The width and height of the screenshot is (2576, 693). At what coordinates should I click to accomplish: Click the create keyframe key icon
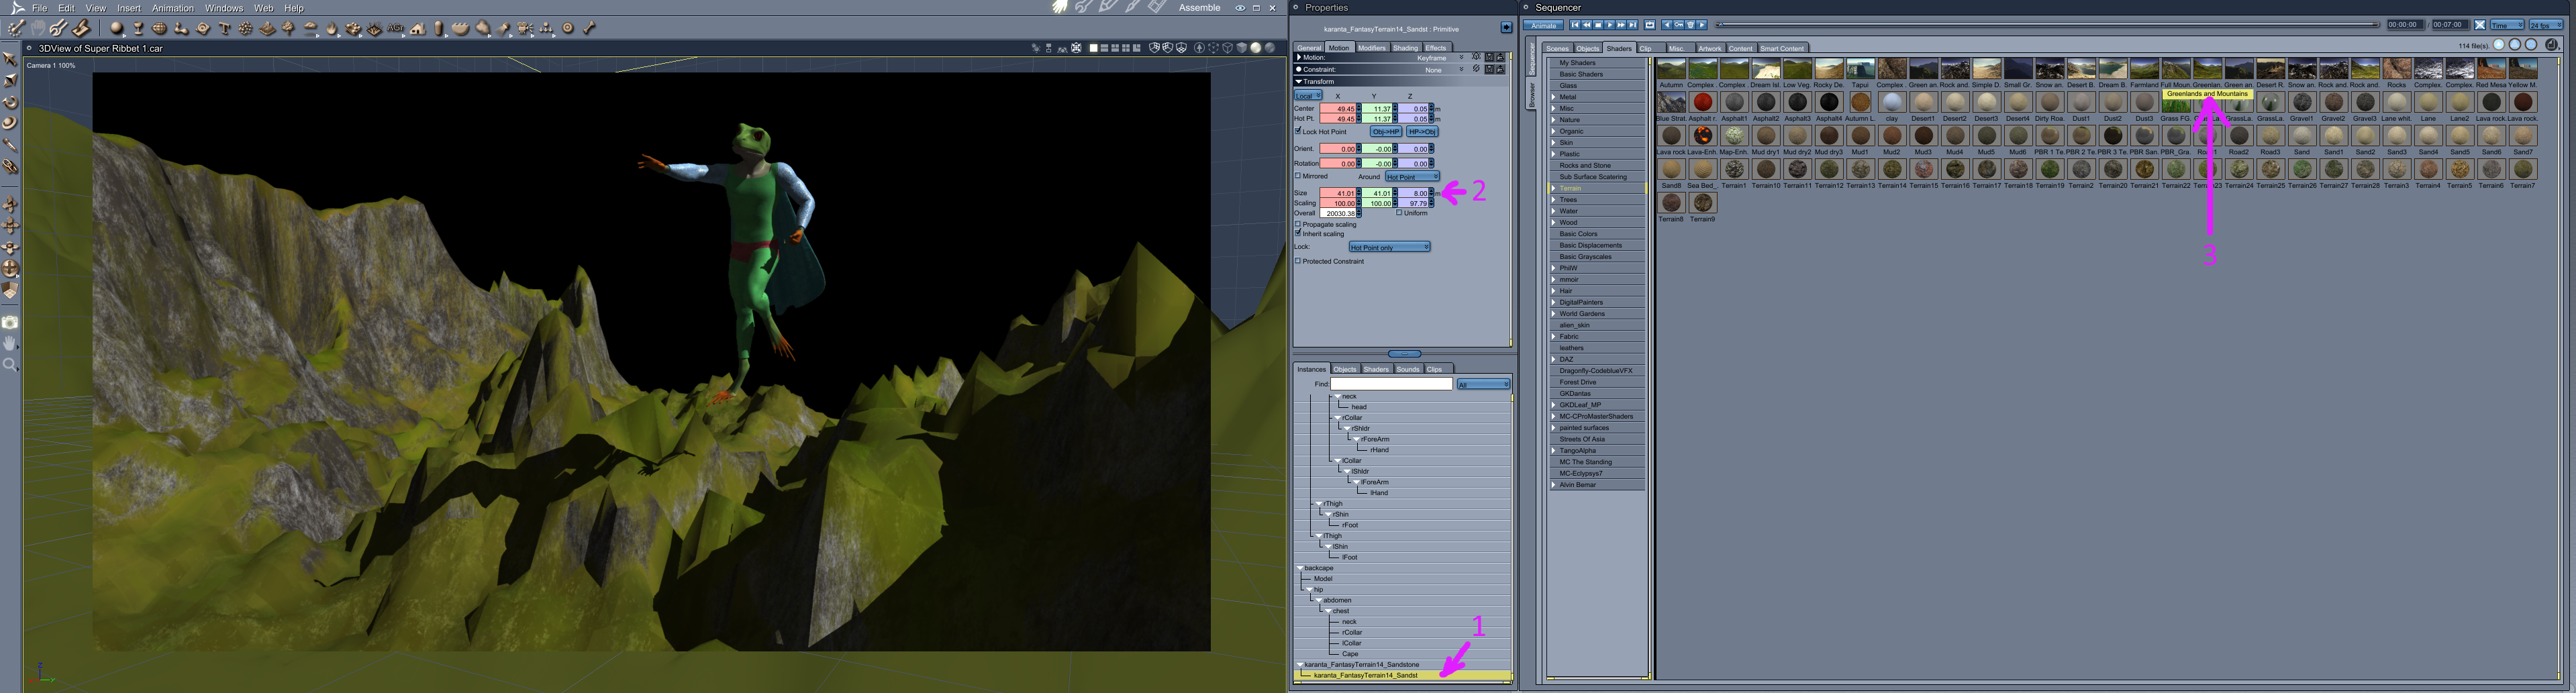tap(1678, 25)
